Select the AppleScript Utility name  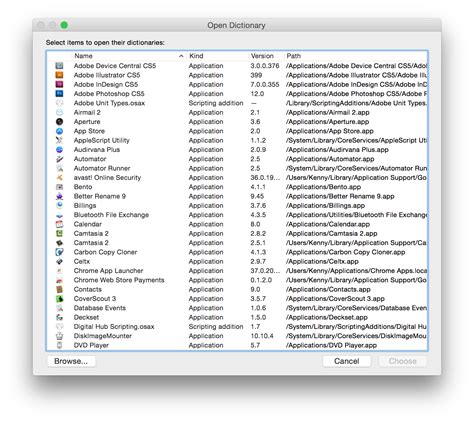[x=102, y=140]
